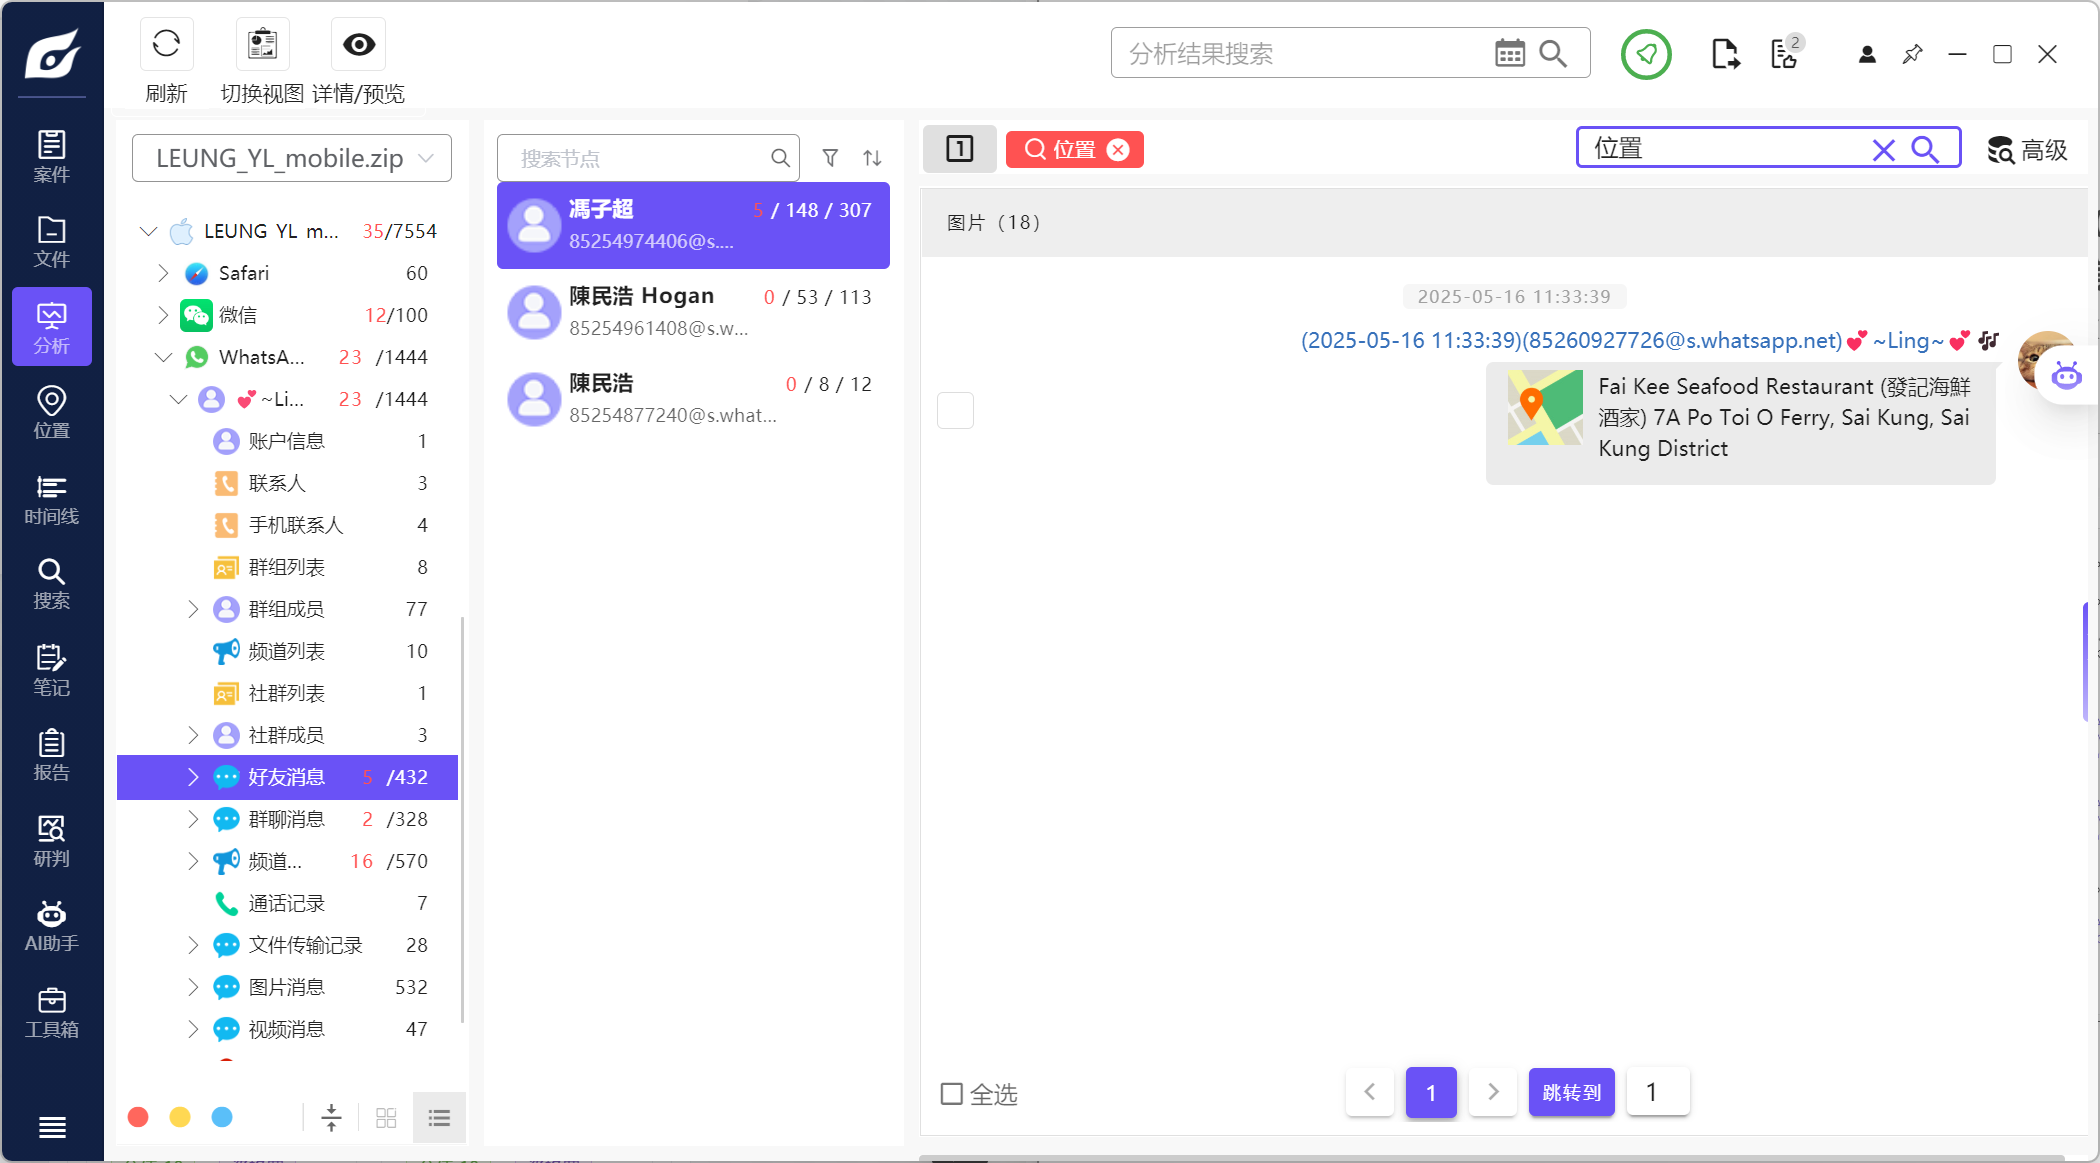Screen dimensions: 2100x1163
Task: Open the Toolbox (工具箱) sidebar icon
Action: tap(51, 1012)
